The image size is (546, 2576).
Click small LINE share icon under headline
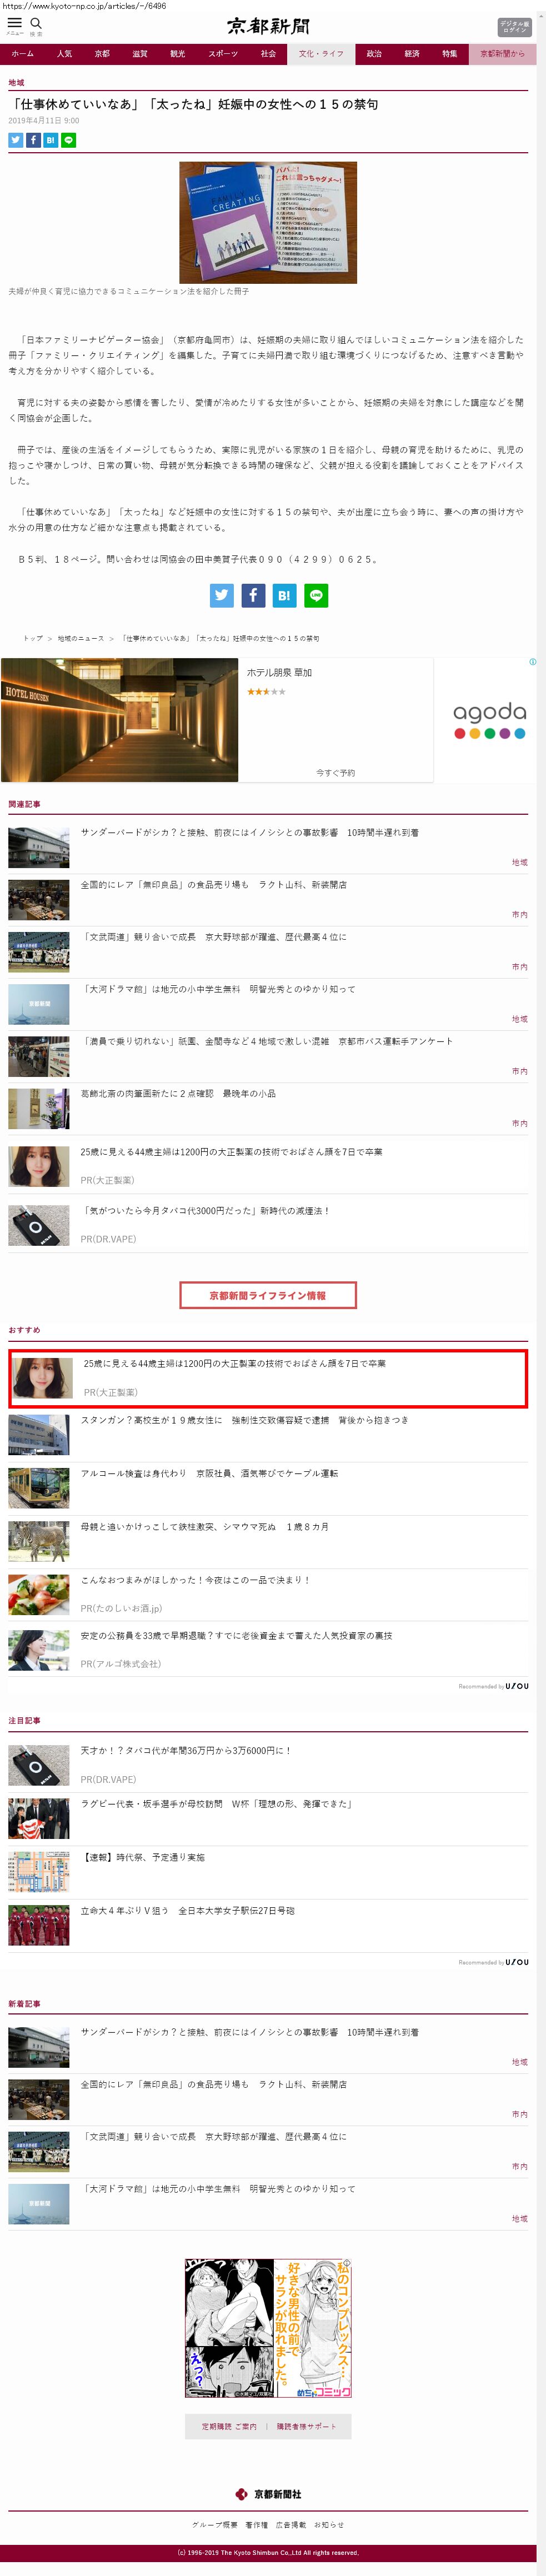pyautogui.click(x=69, y=140)
